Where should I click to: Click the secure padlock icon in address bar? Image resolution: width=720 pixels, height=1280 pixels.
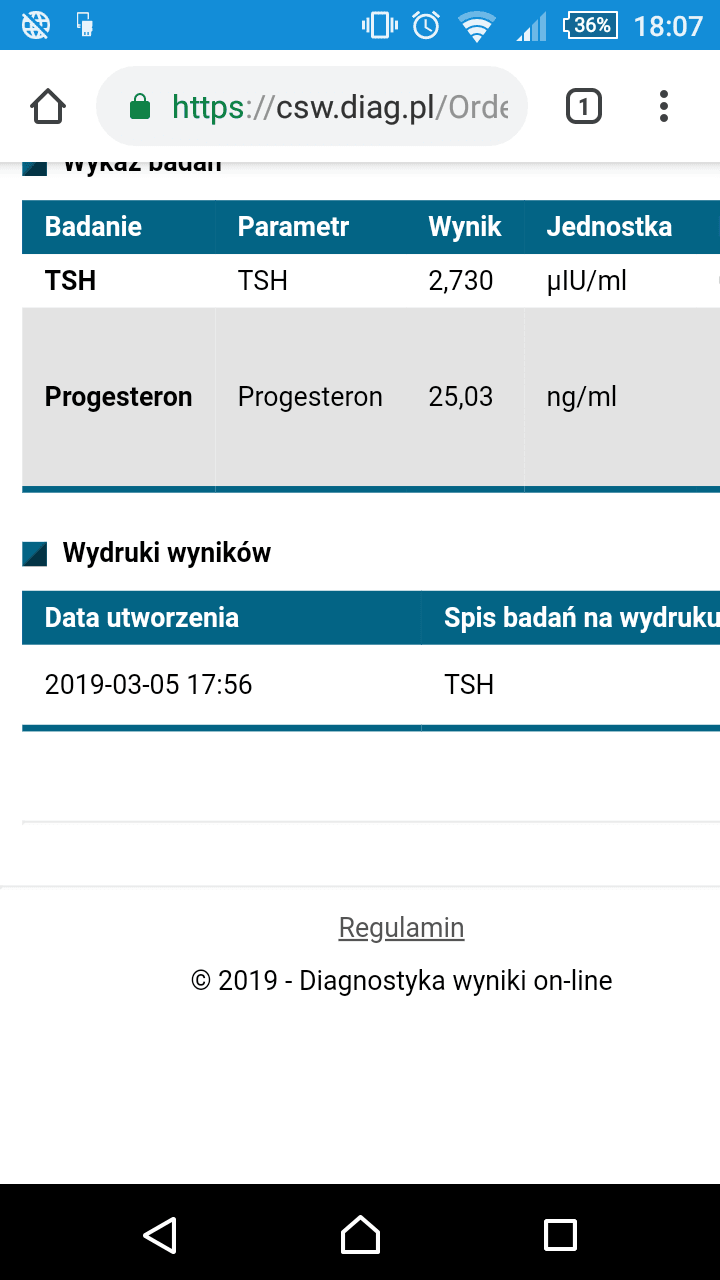[143, 105]
